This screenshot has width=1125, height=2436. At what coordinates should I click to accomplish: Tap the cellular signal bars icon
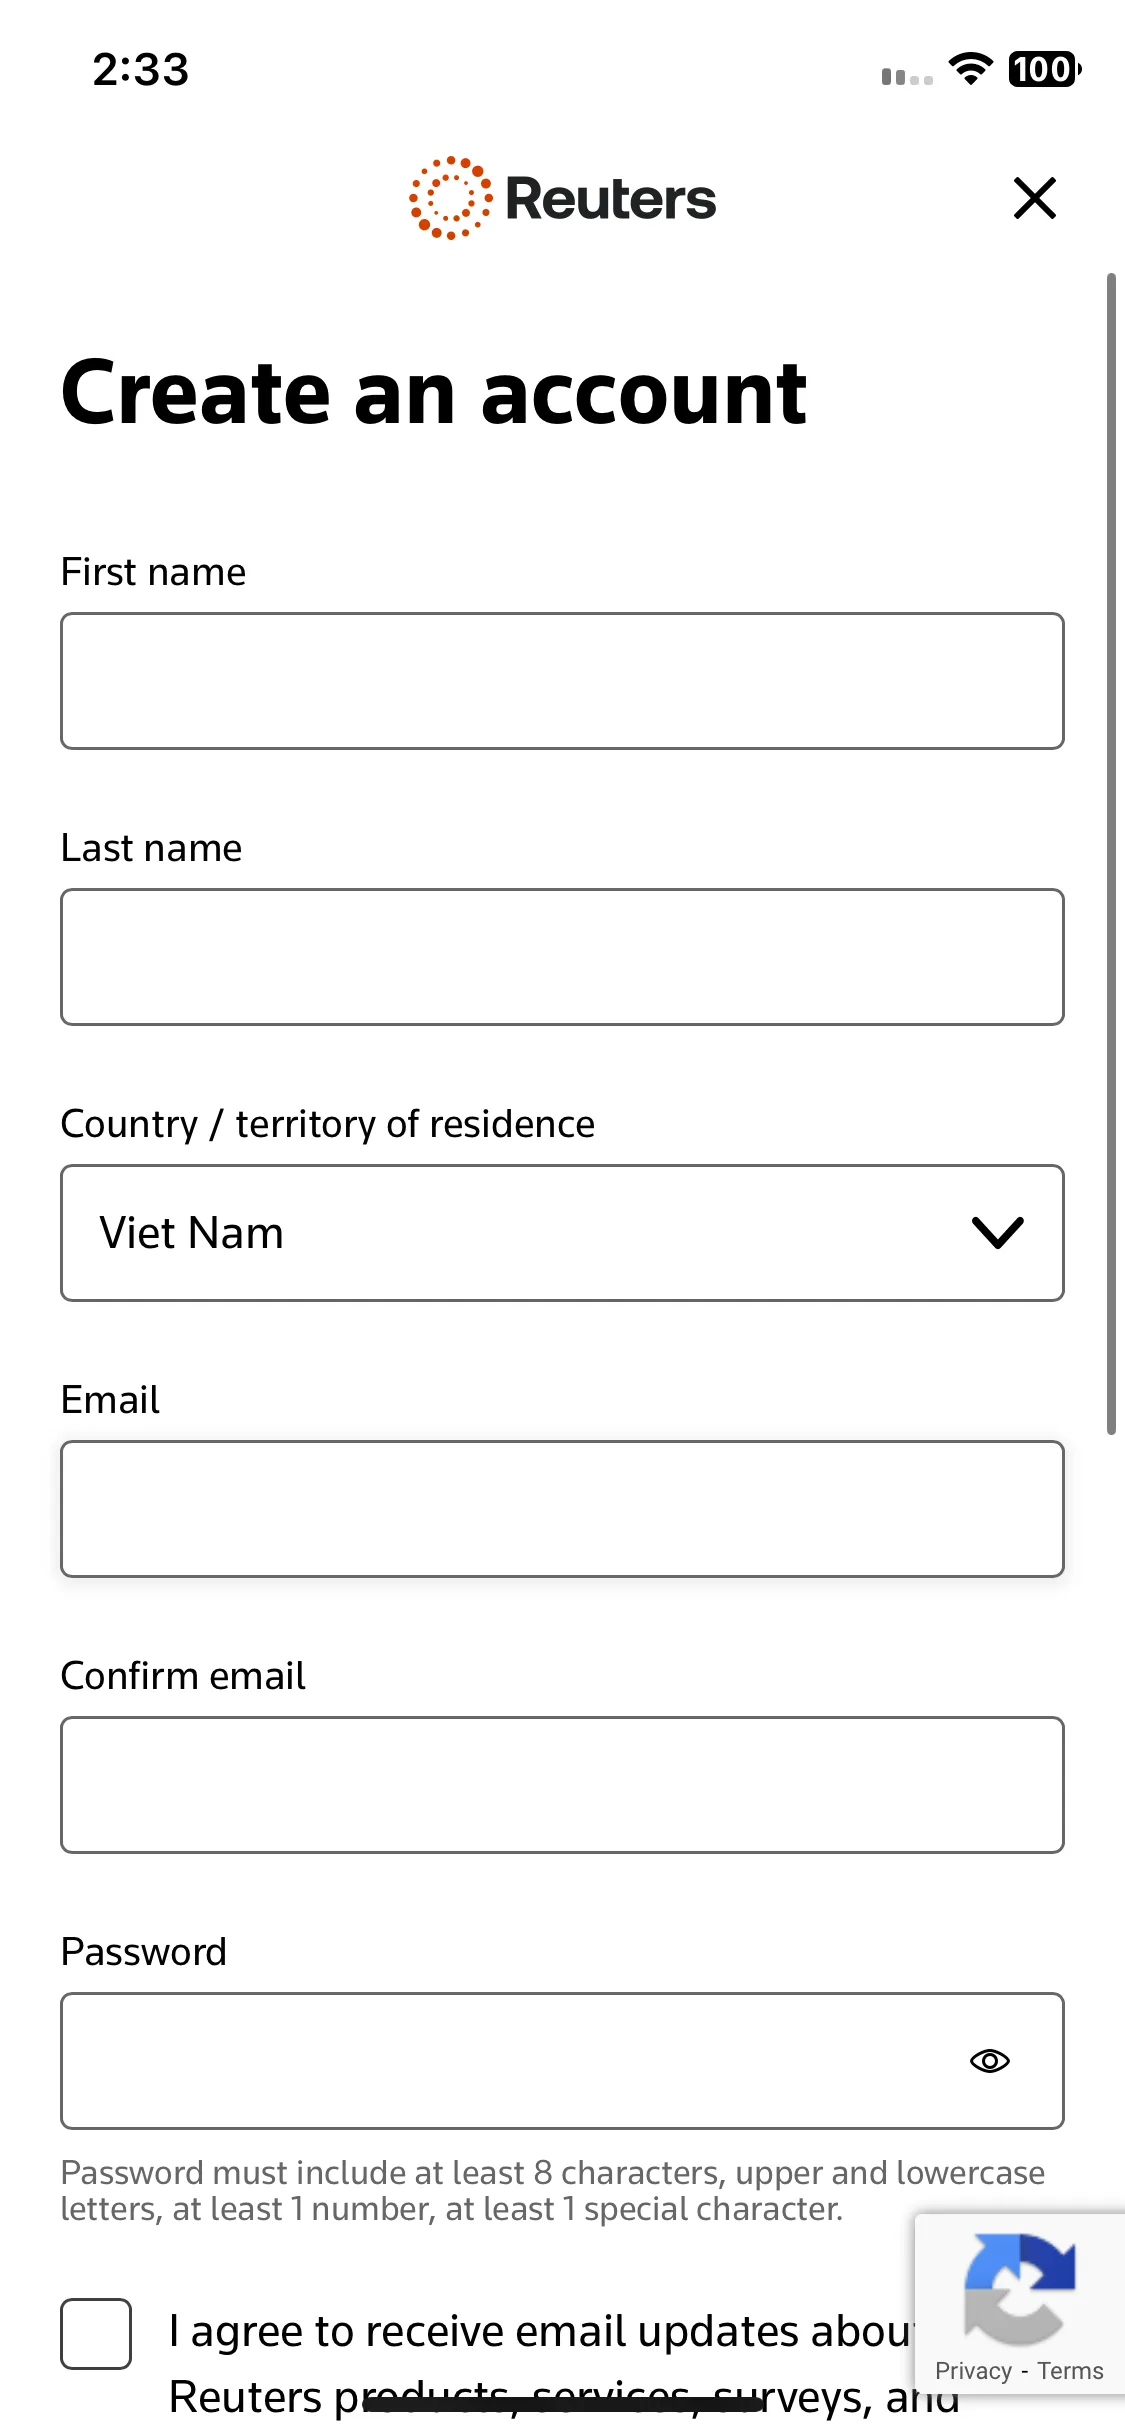pos(907,76)
